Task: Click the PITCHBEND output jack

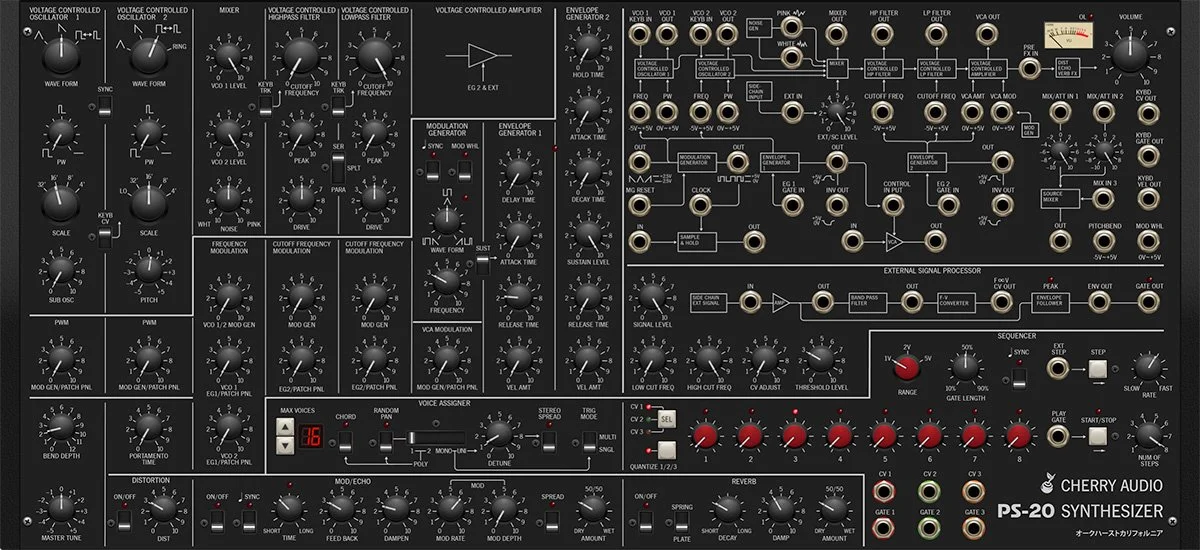Action: pos(1103,240)
